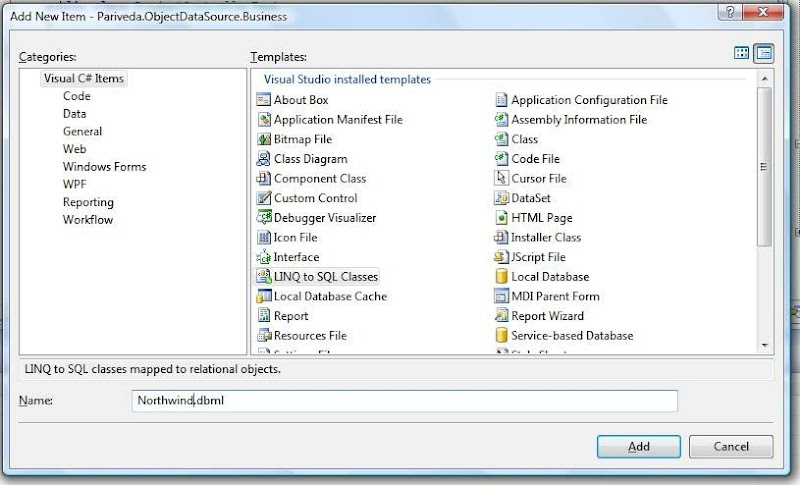Choose the Component Class icon
Image resolution: width=800 pixels, height=485 pixels.
[263, 178]
